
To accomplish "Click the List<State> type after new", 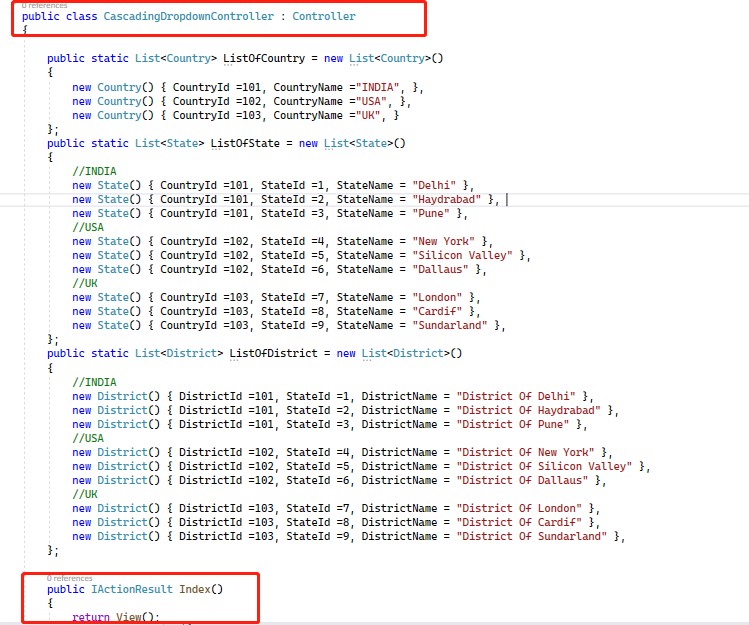I will click(358, 143).
